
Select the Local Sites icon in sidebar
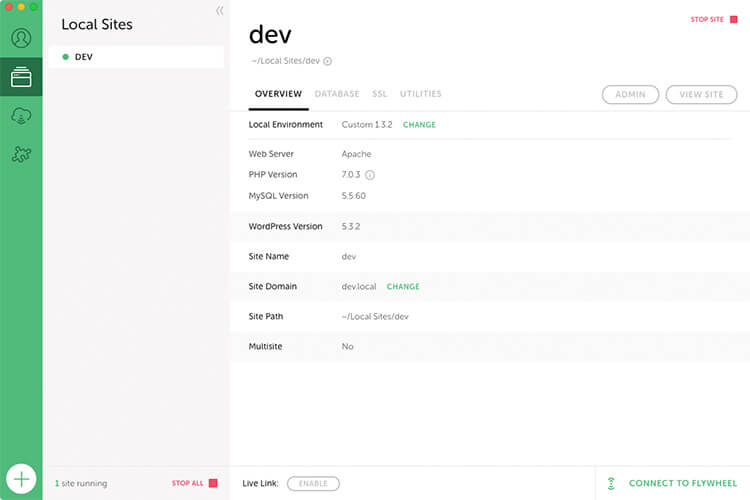21,77
